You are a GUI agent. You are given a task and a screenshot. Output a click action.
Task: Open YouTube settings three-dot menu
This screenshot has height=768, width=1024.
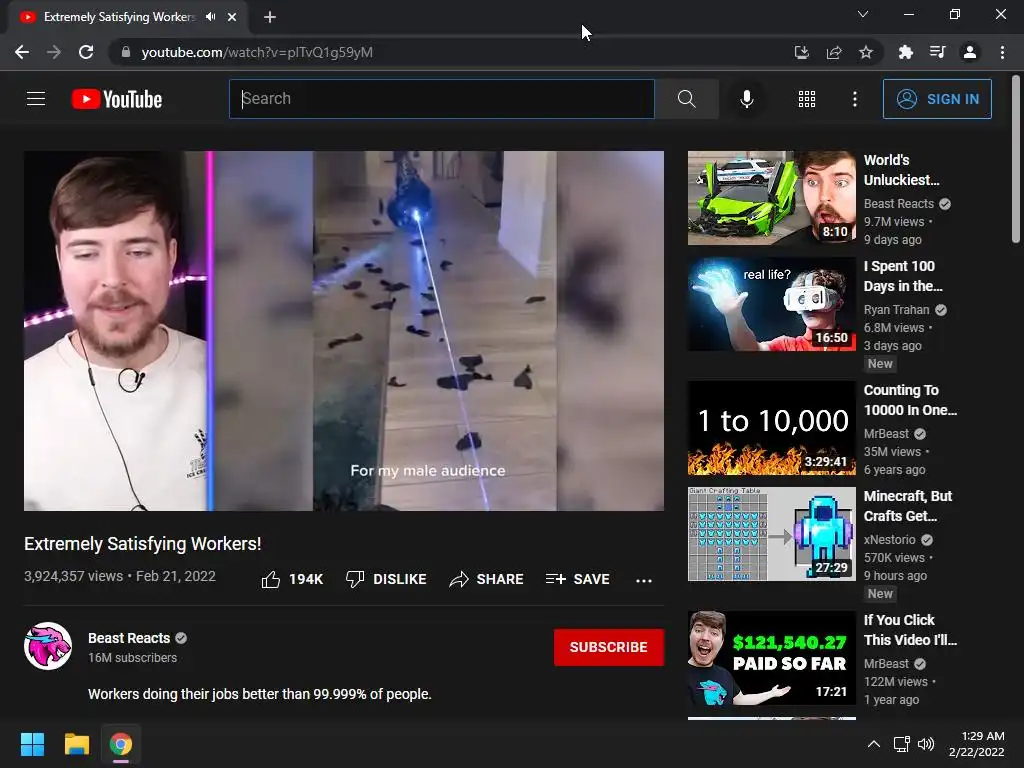854,99
